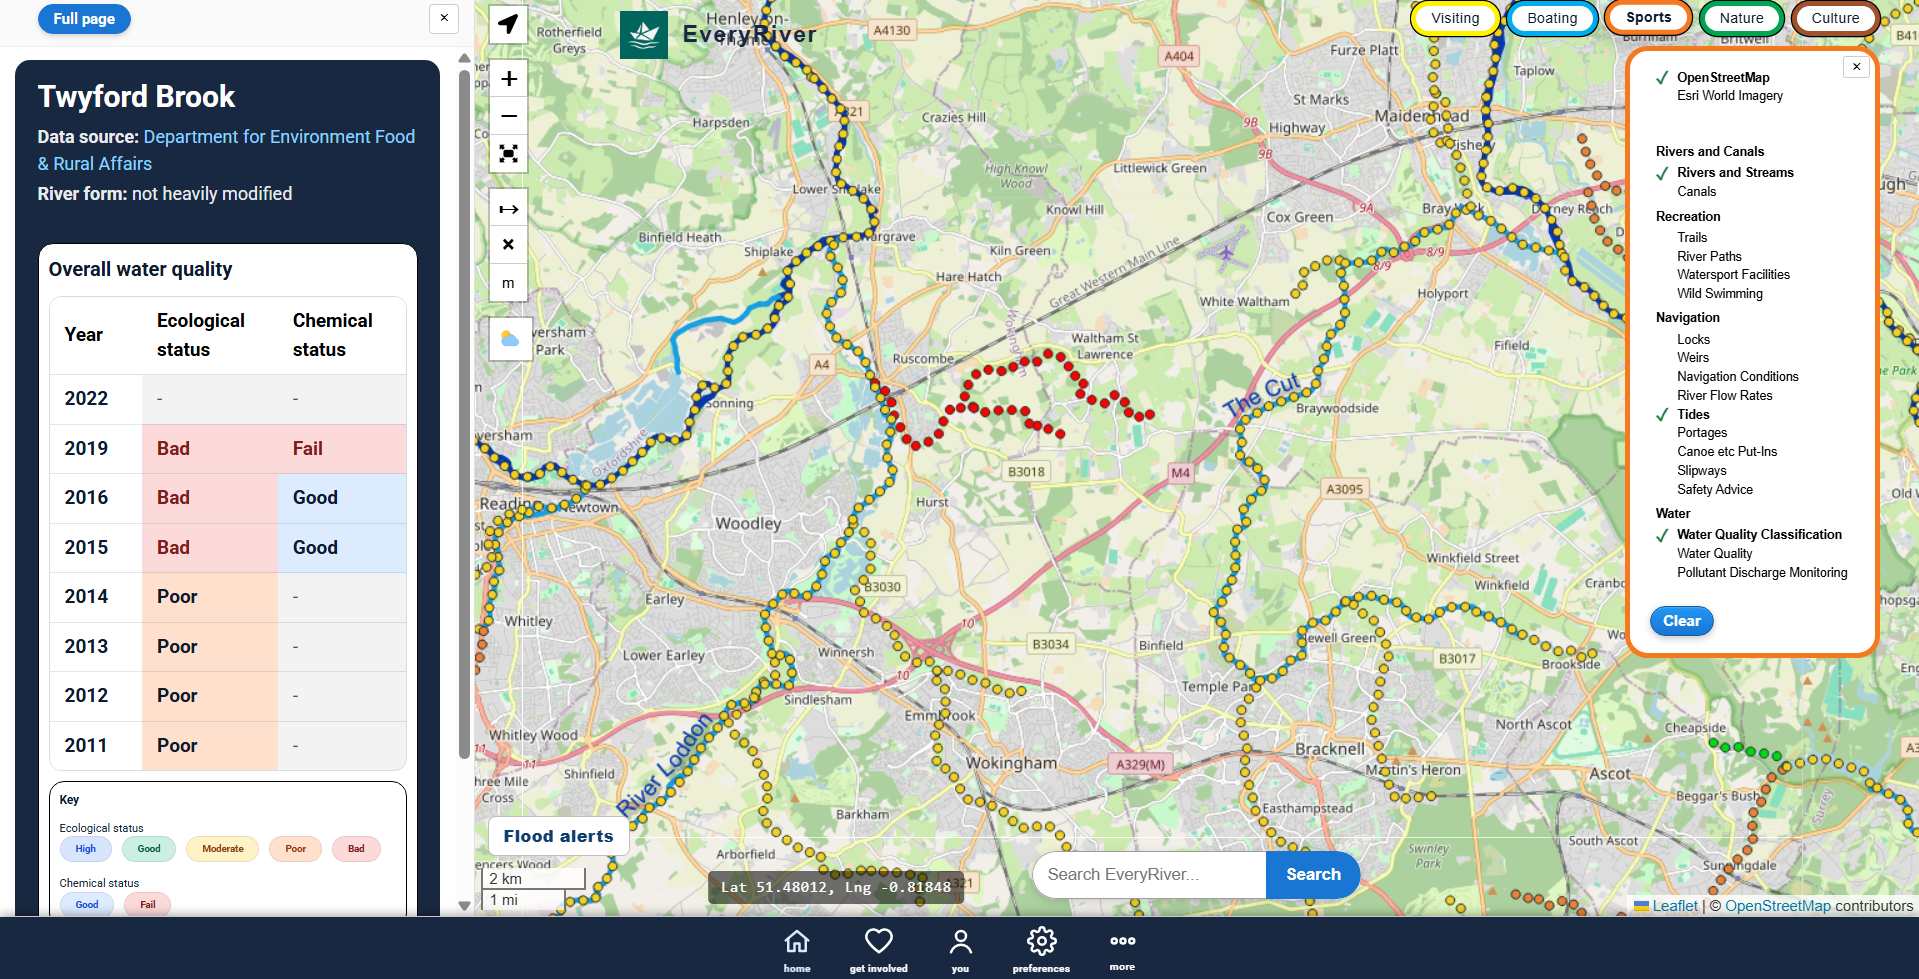Screen dimensions: 1919x979
Task: Follow the Department for Environment link
Action: tap(279, 136)
